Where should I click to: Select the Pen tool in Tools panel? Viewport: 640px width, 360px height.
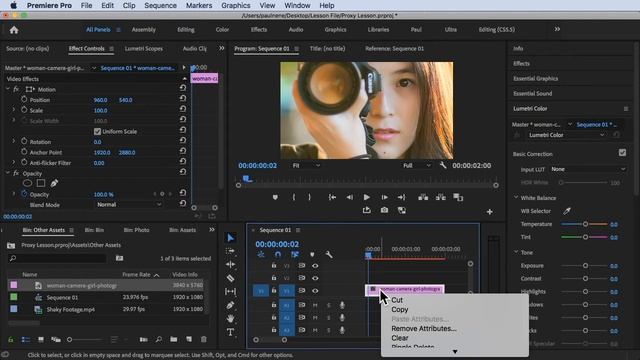point(231,305)
